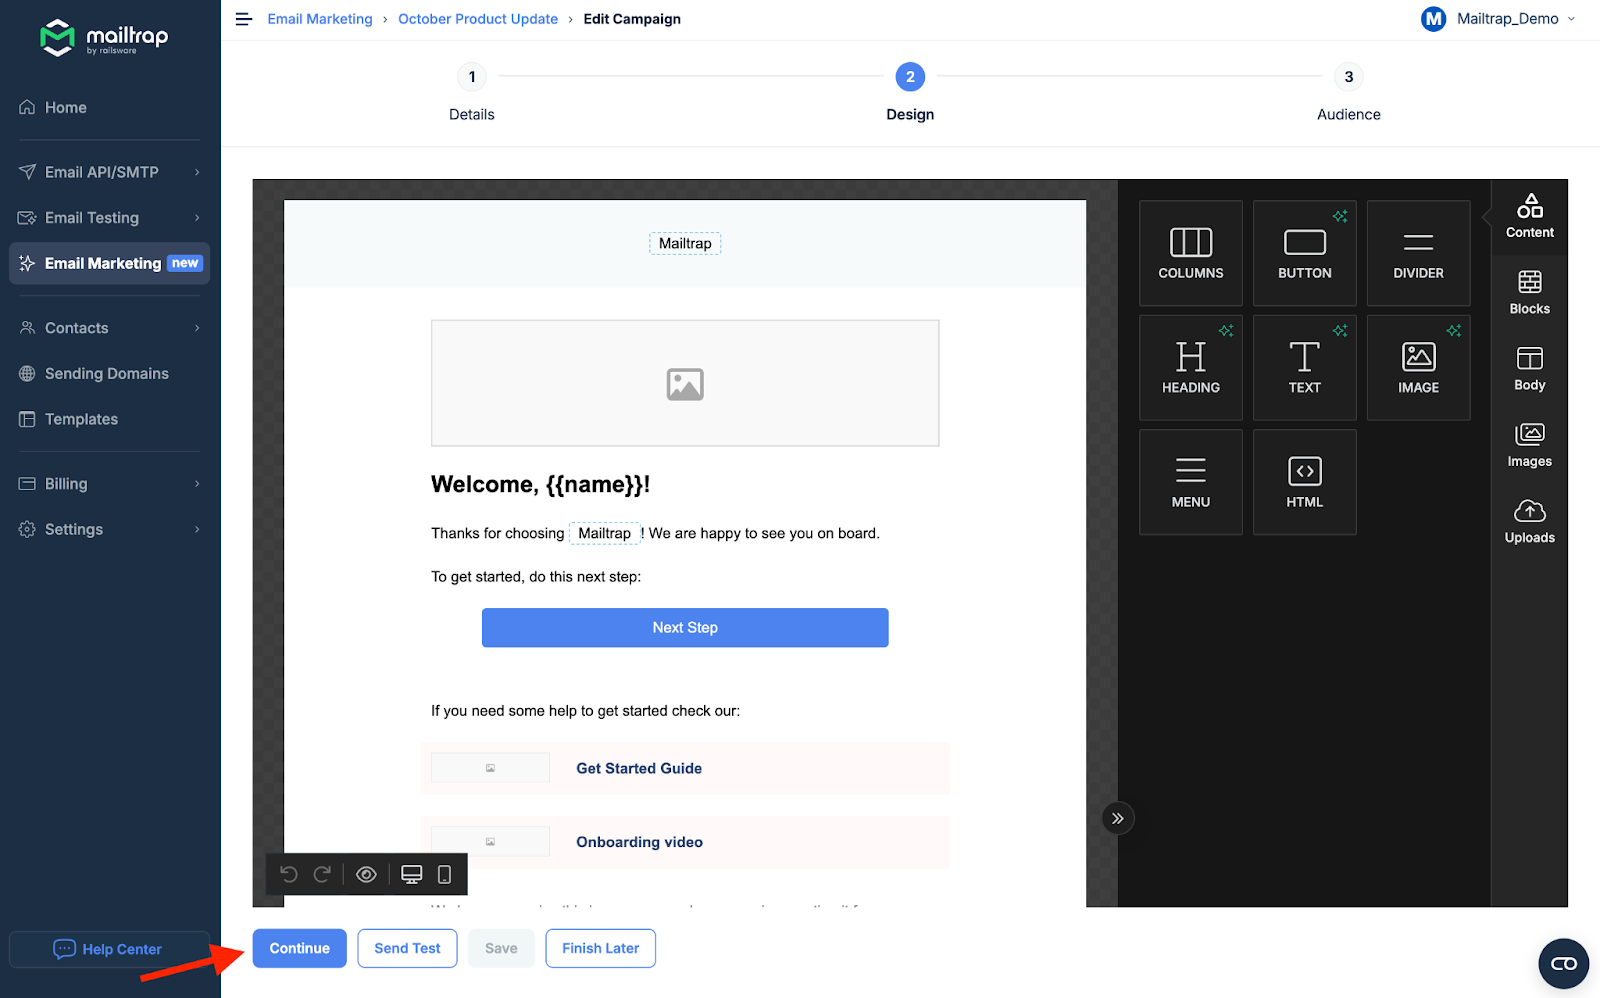Collapse the editor side panel
1600x998 pixels.
pos(1118,818)
